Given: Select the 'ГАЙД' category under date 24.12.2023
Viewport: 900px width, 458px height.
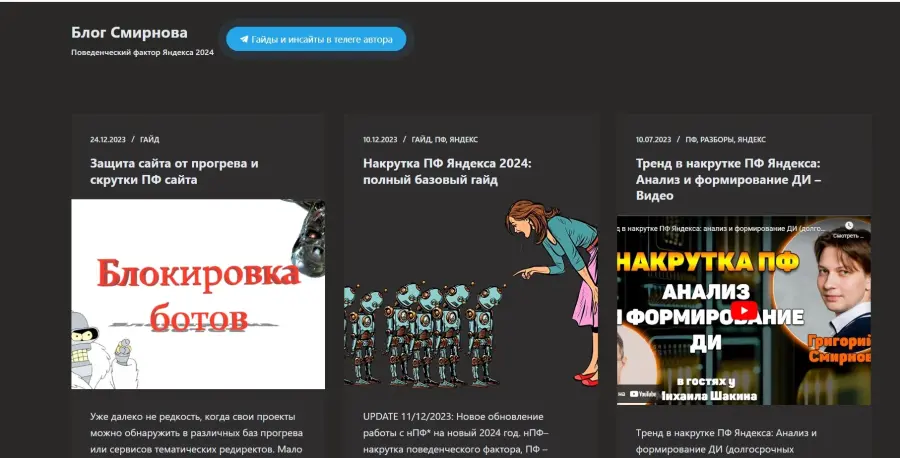Looking at the screenshot, I should (x=149, y=139).
